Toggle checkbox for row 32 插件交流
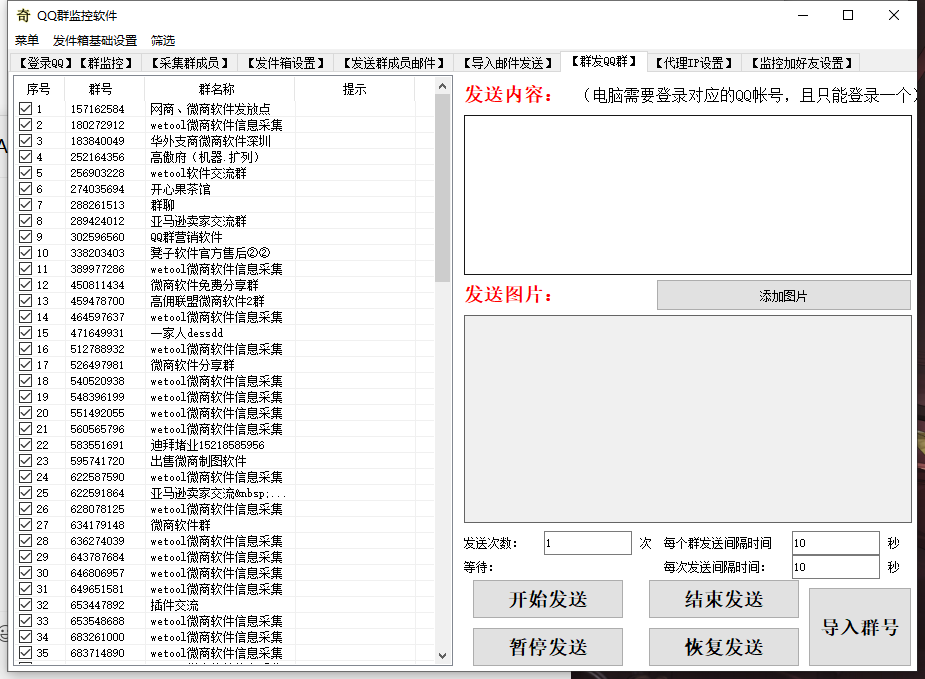 (x=26, y=605)
